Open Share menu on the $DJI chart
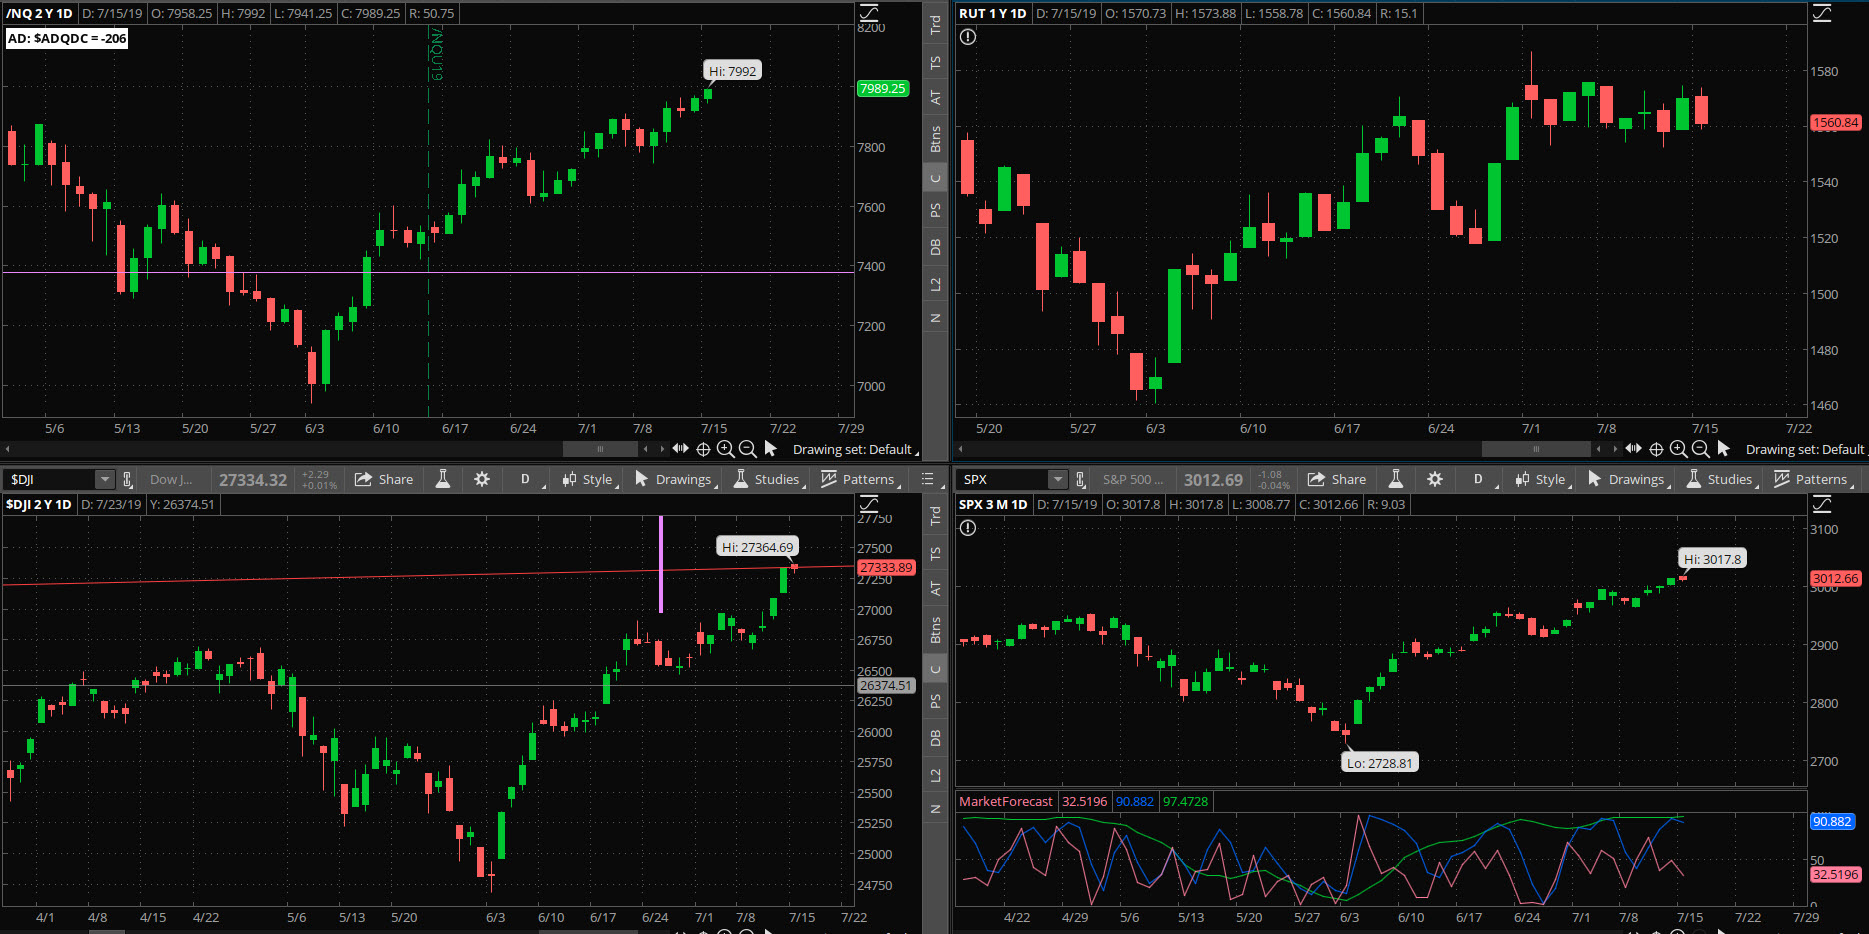Image resolution: width=1869 pixels, height=934 pixels. pyautogui.click(x=384, y=479)
